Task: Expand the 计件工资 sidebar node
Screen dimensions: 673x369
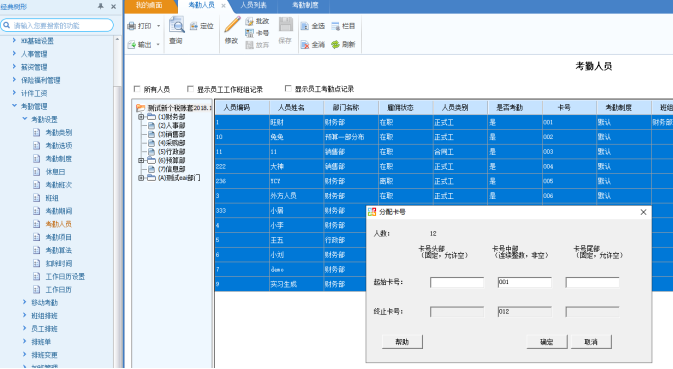Action: [14, 93]
